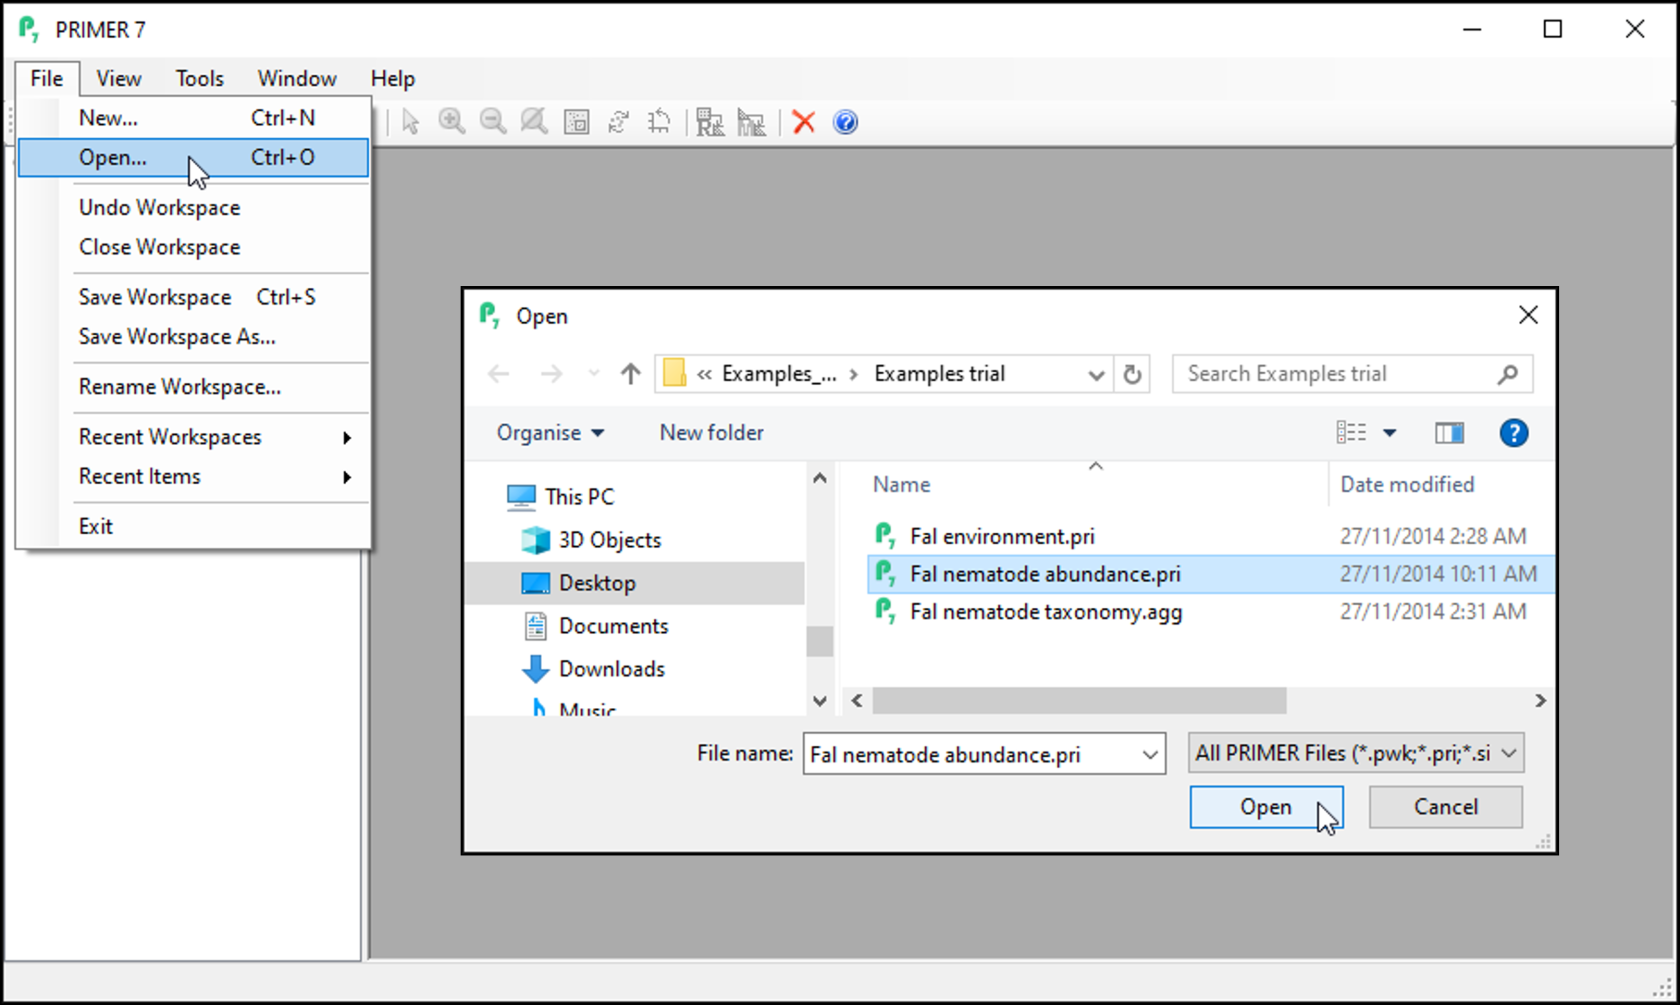Open the Organise dropdown menu
The height and width of the screenshot is (1005, 1680).
tap(550, 433)
